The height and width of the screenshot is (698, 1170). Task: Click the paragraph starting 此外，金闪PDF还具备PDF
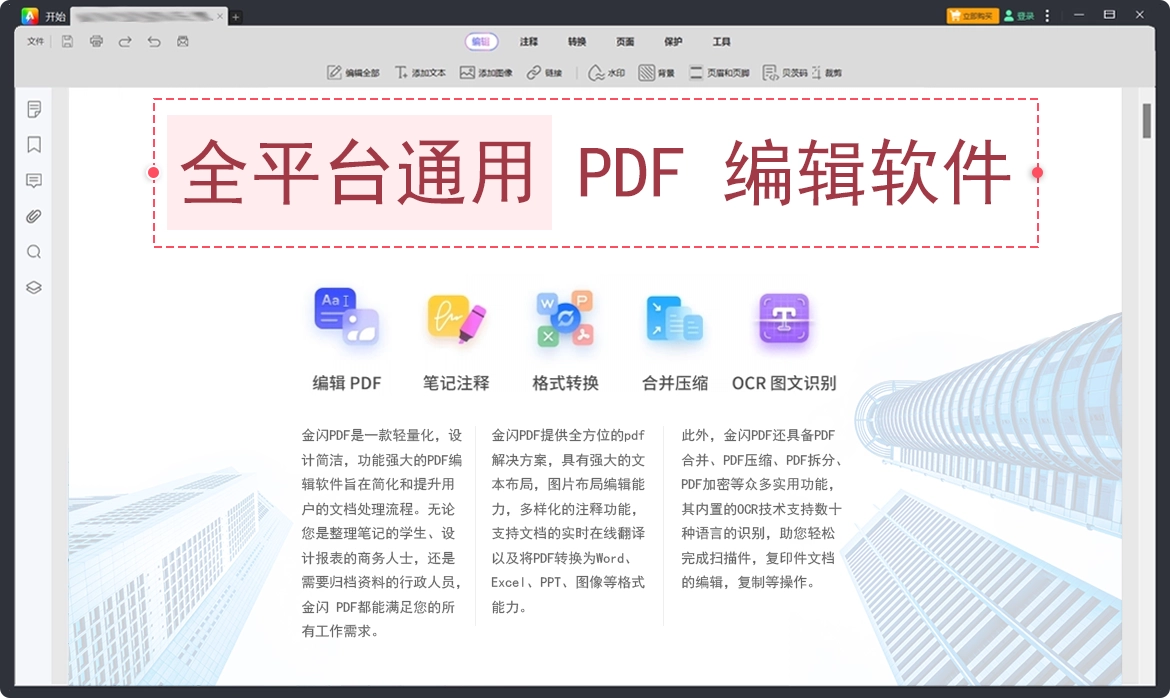point(761,508)
